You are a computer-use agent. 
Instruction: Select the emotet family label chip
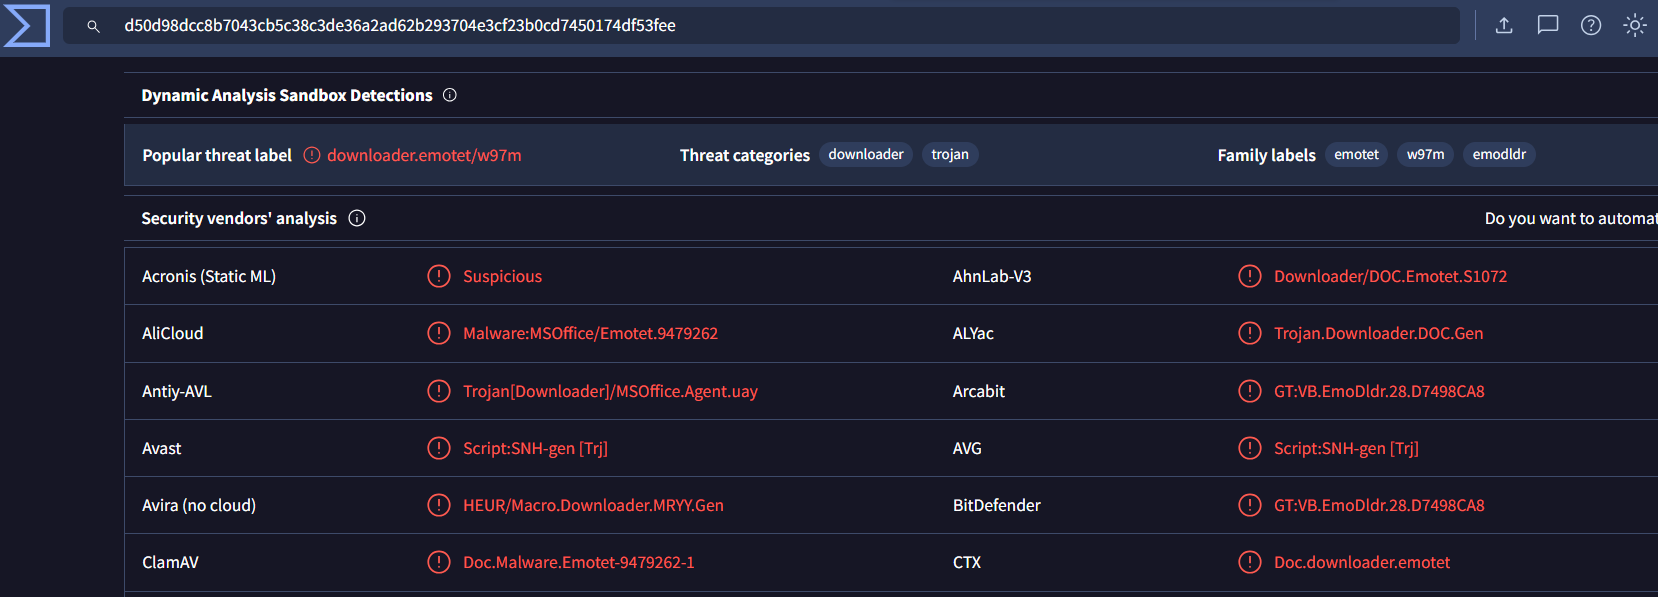tap(1356, 154)
